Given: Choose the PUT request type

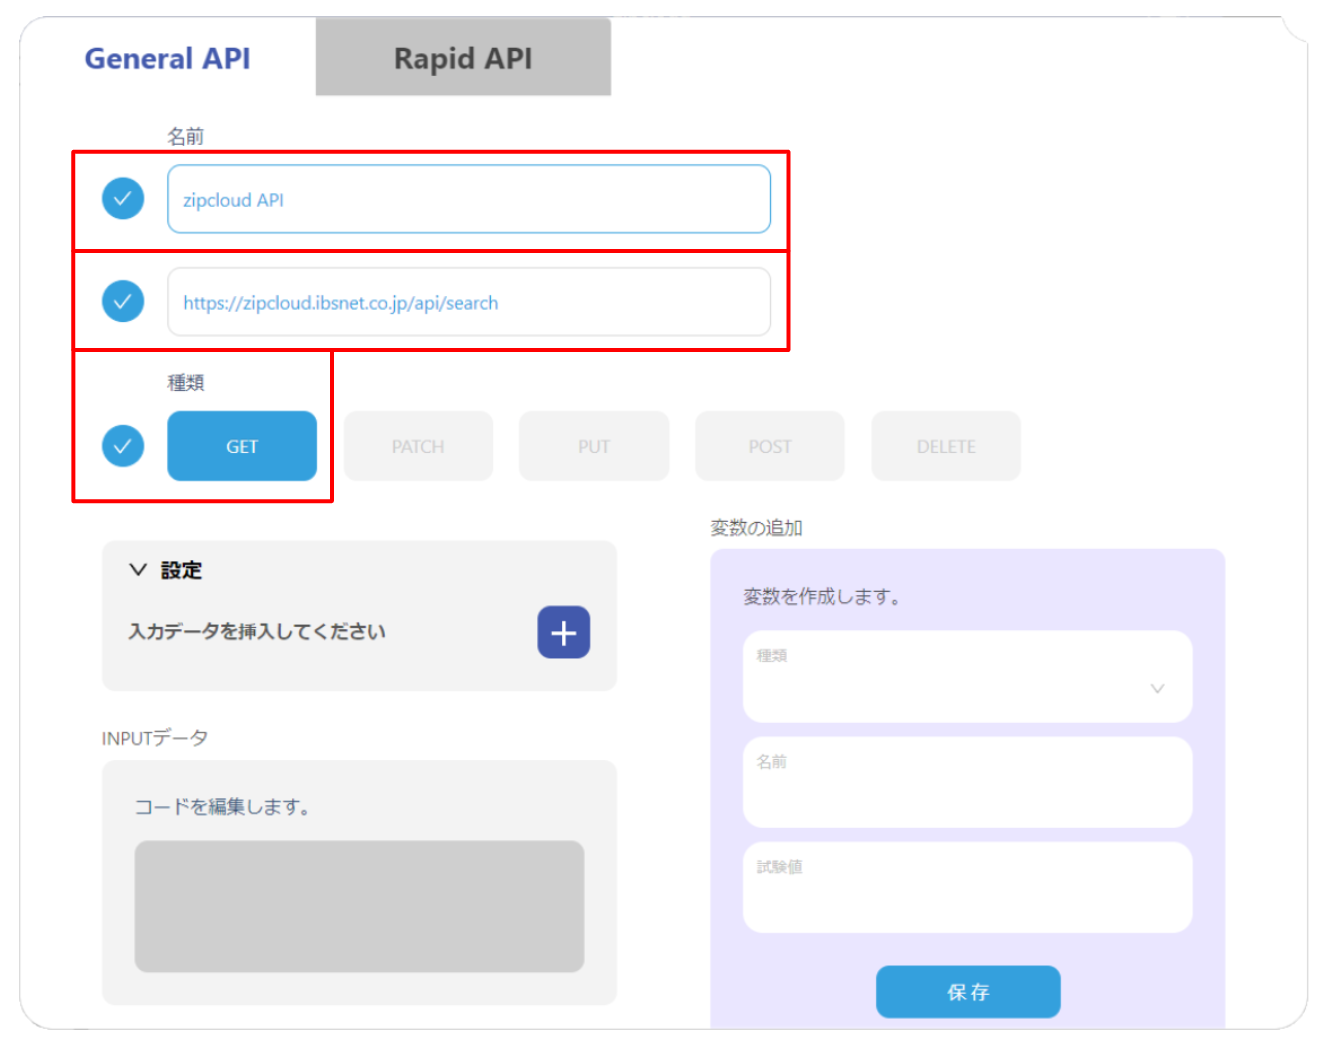Looking at the screenshot, I should [594, 446].
